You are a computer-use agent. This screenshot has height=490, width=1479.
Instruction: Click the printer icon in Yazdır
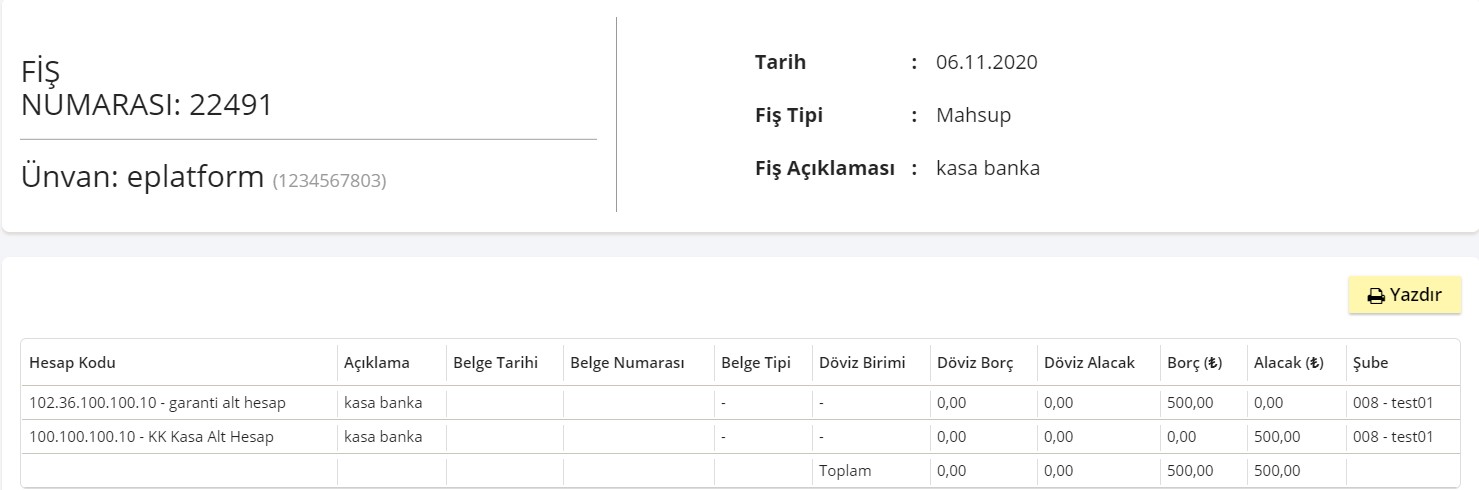1376,296
